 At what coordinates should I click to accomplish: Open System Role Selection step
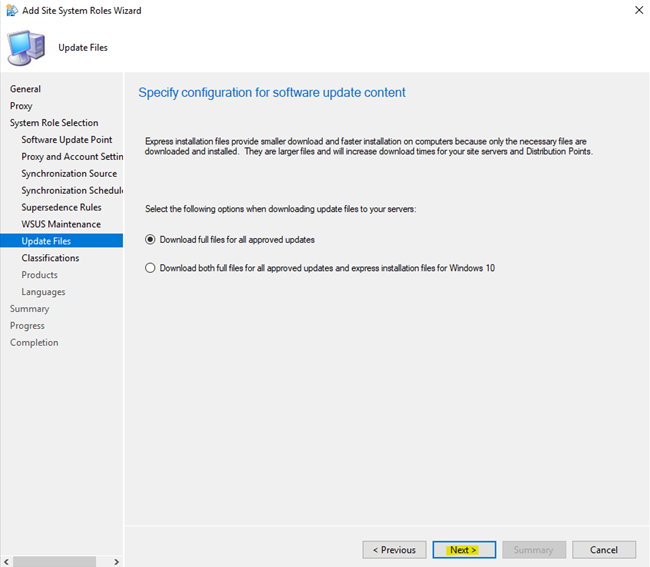coord(54,123)
